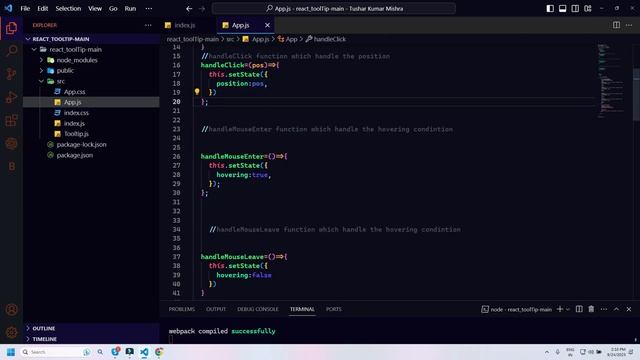Open Customize Layout options
The height and width of the screenshot is (360, 640).
click(588, 9)
